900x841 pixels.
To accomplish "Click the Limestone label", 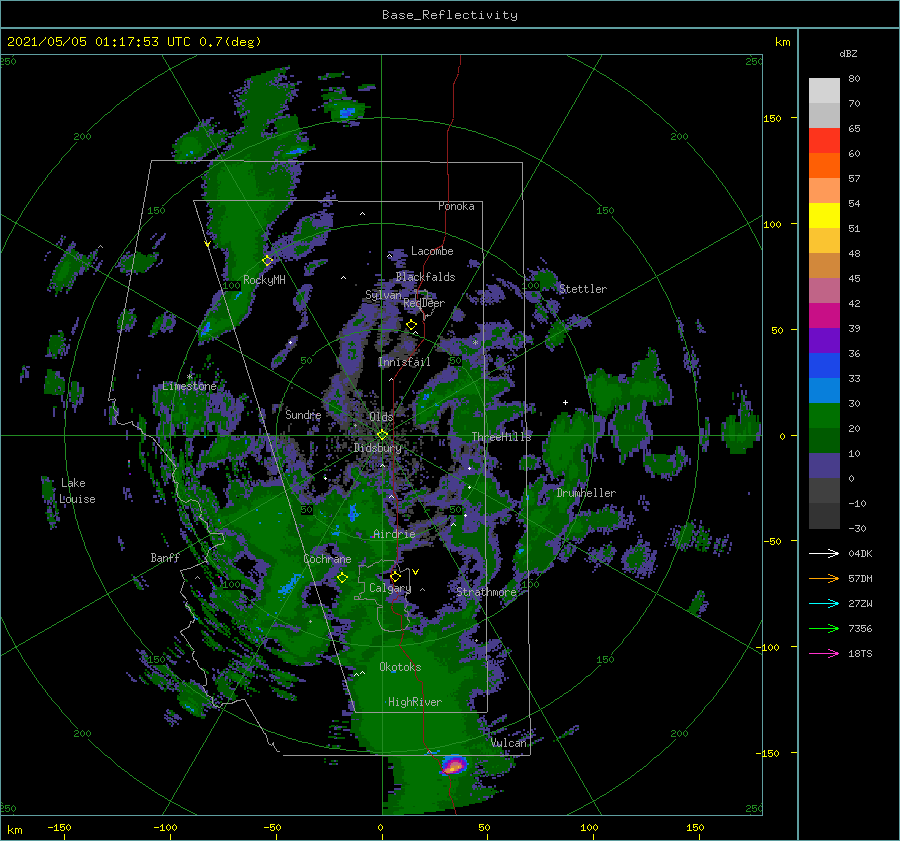I will click(x=189, y=386).
